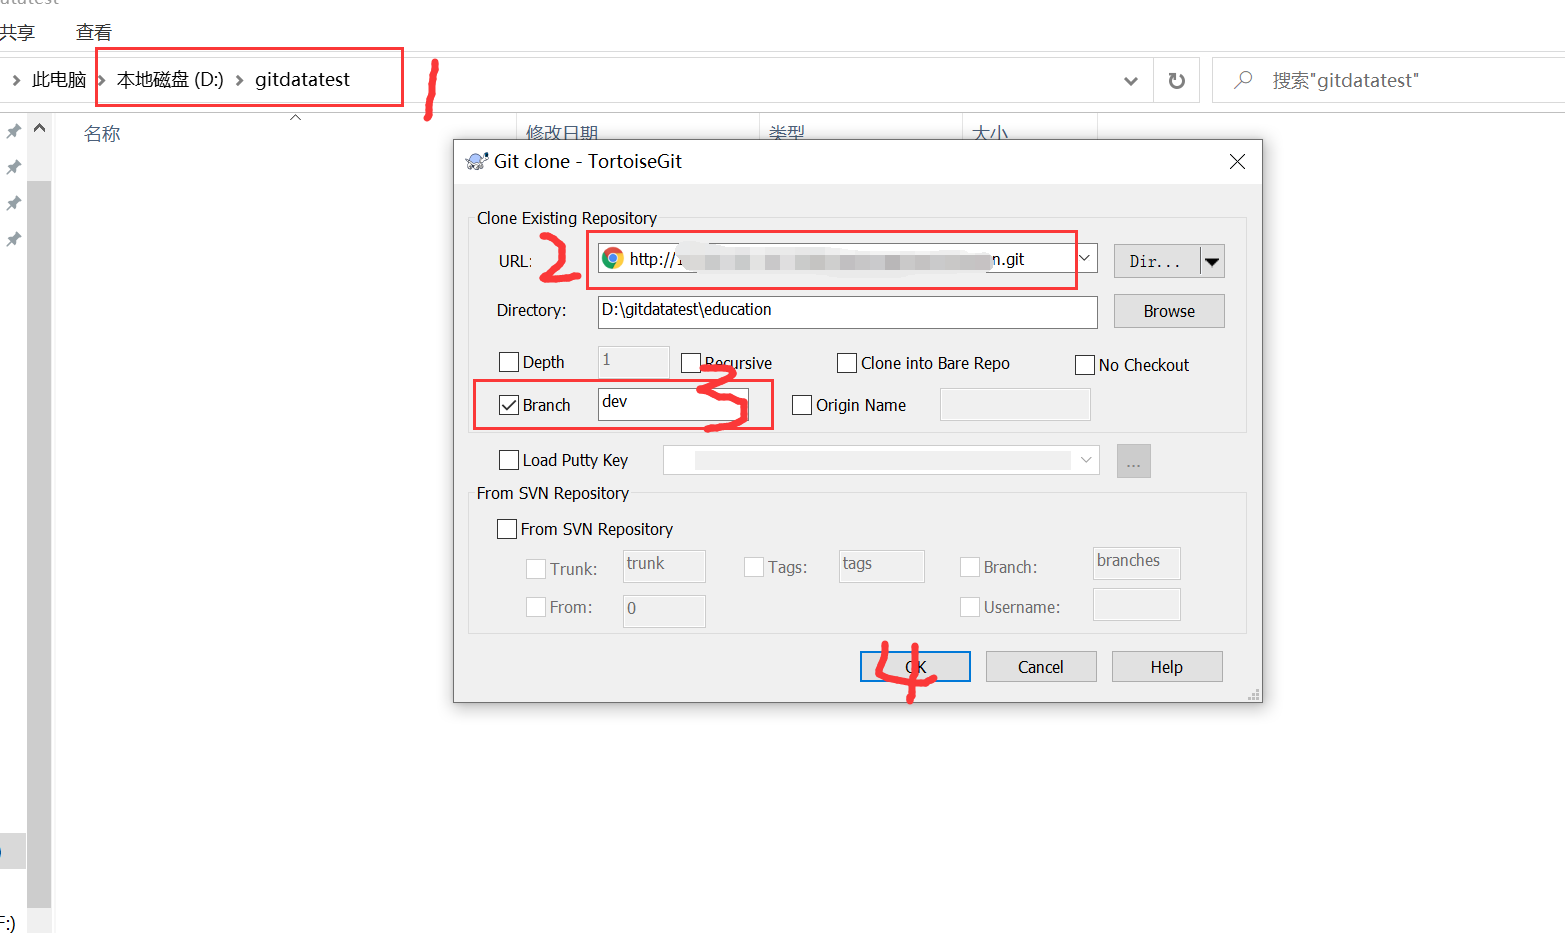This screenshot has height=933, width=1565.
Task: Click 此电脑 in the breadcrumb path
Action: click(x=59, y=80)
